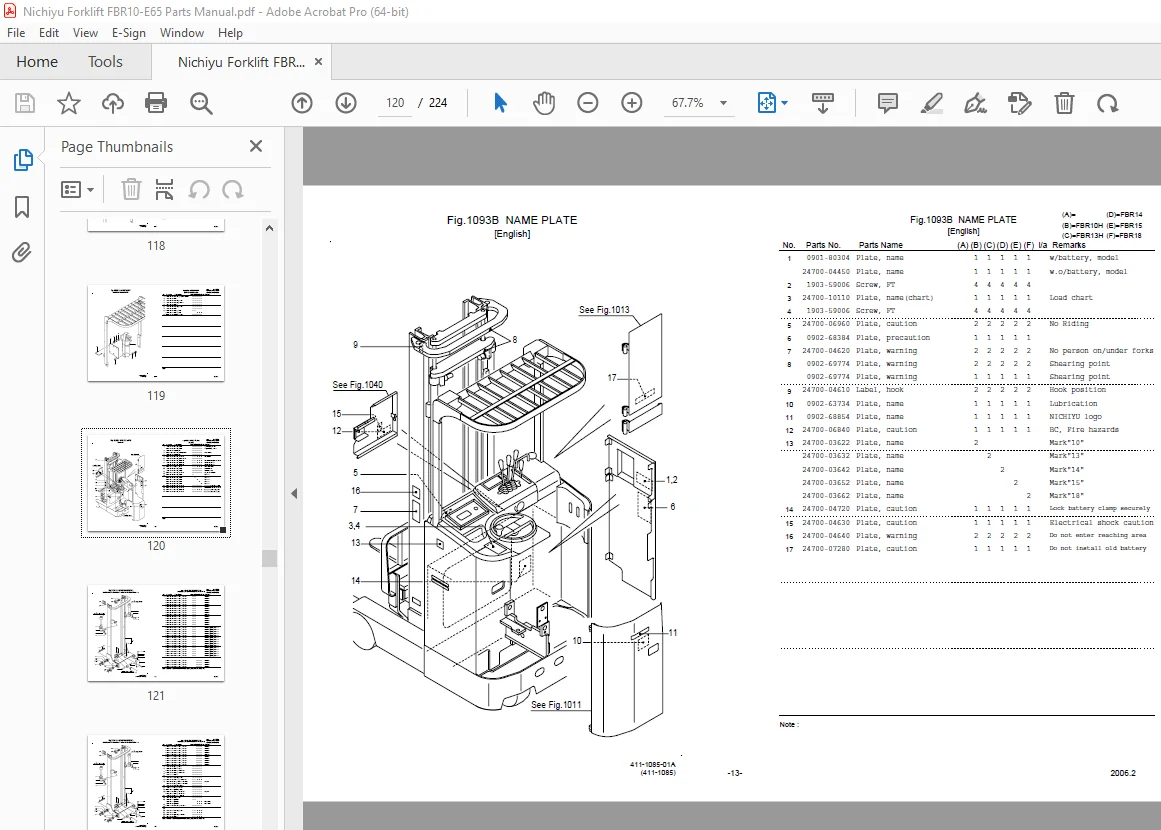Click the Save file icon
The width and height of the screenshot is (1161, 830).
(x=25, y=103)
